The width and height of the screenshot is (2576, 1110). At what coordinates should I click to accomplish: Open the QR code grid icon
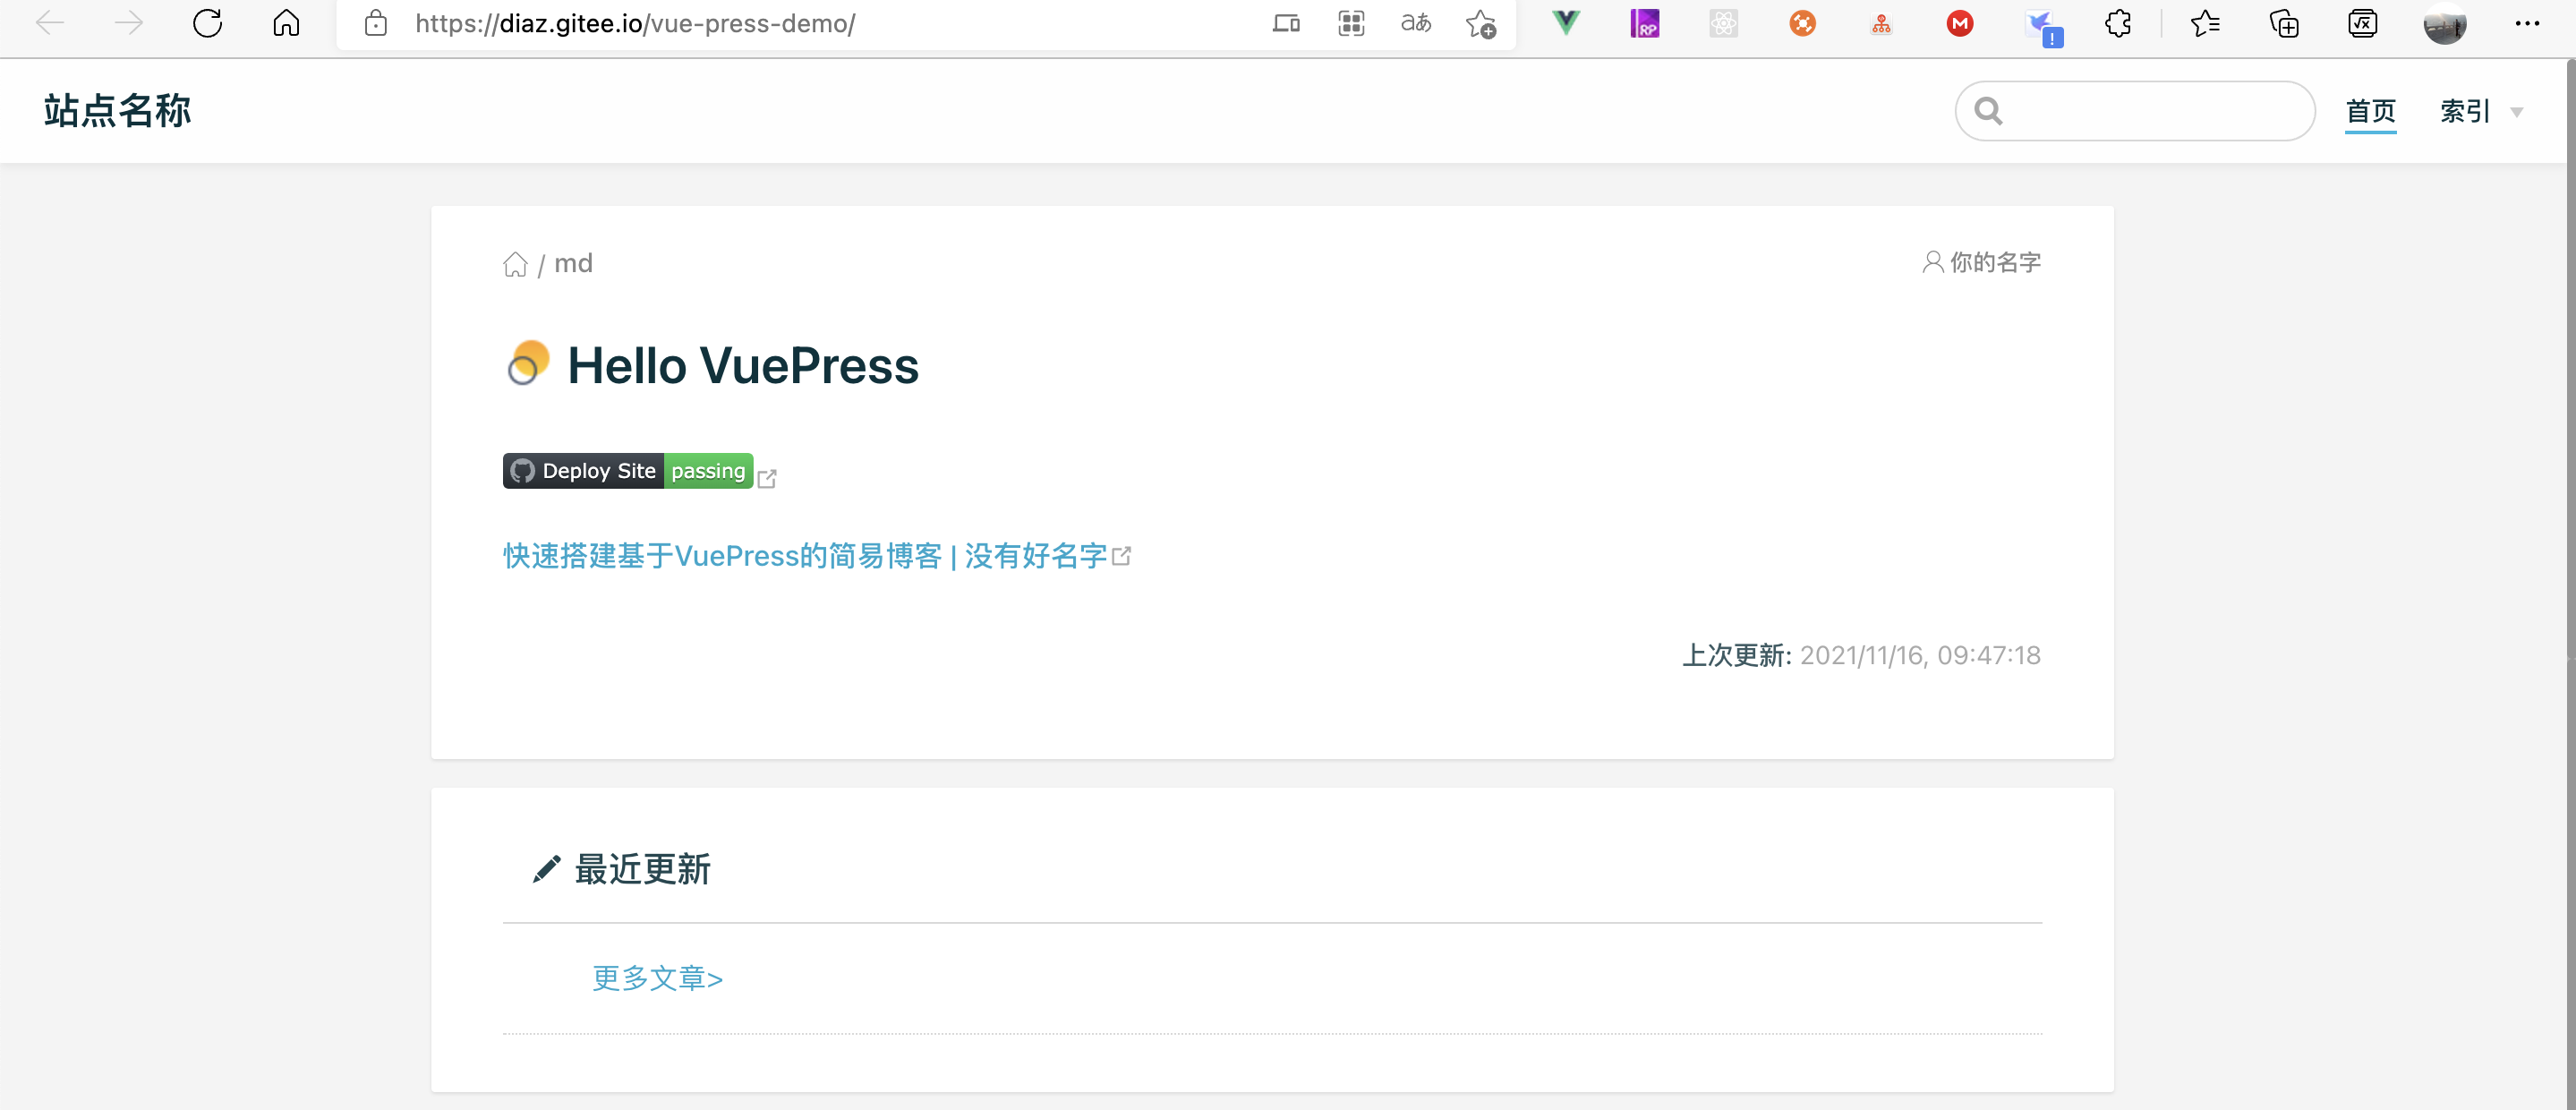point(1351,23)
